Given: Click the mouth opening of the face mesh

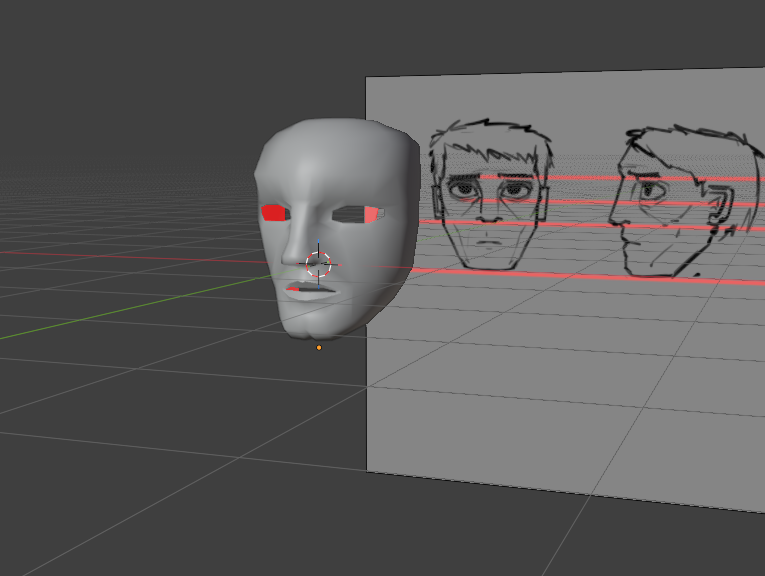Looking at the screenshot, I should pos(311,288).
